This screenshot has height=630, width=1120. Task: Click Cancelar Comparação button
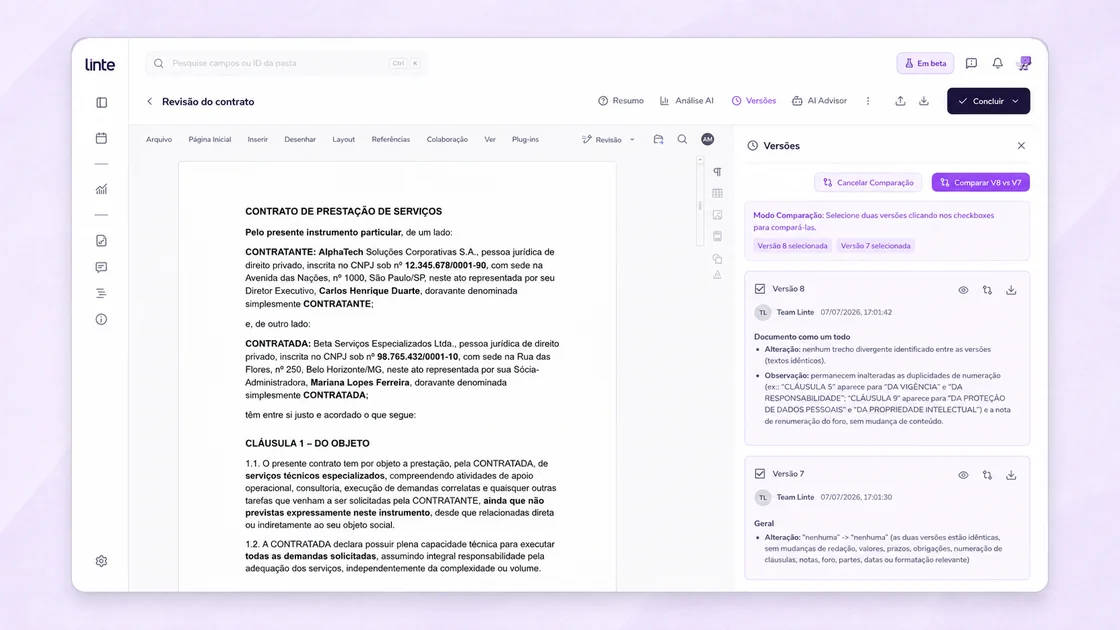pos(868,182)
